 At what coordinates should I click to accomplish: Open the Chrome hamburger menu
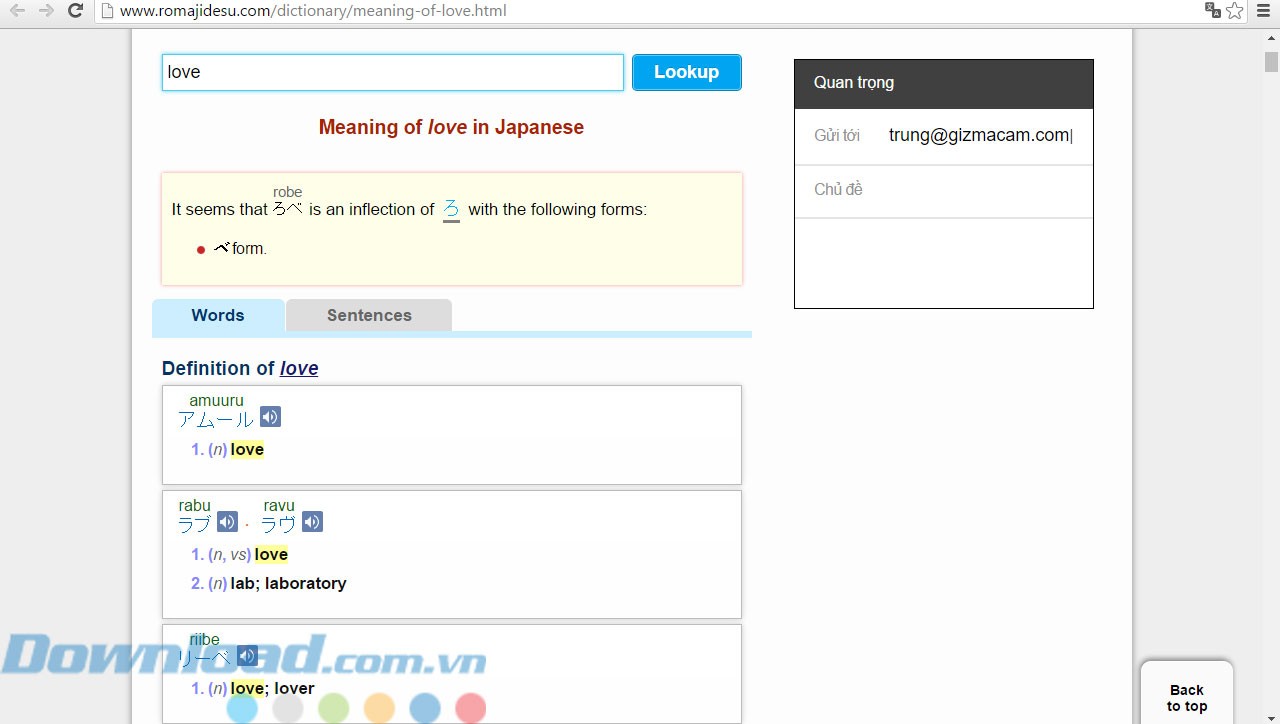(x=1263, y=11)
